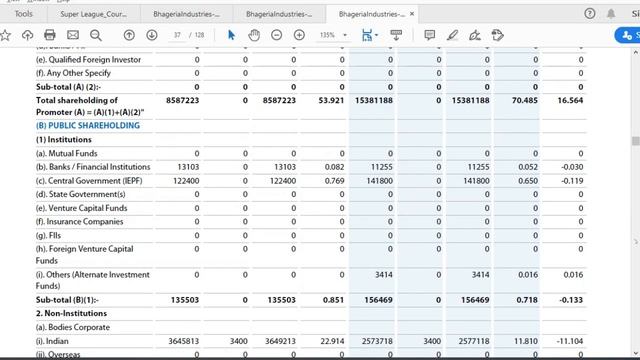The image size is (640, 360).
Task: Click the stamp tool icon
Action: point(498,35)
